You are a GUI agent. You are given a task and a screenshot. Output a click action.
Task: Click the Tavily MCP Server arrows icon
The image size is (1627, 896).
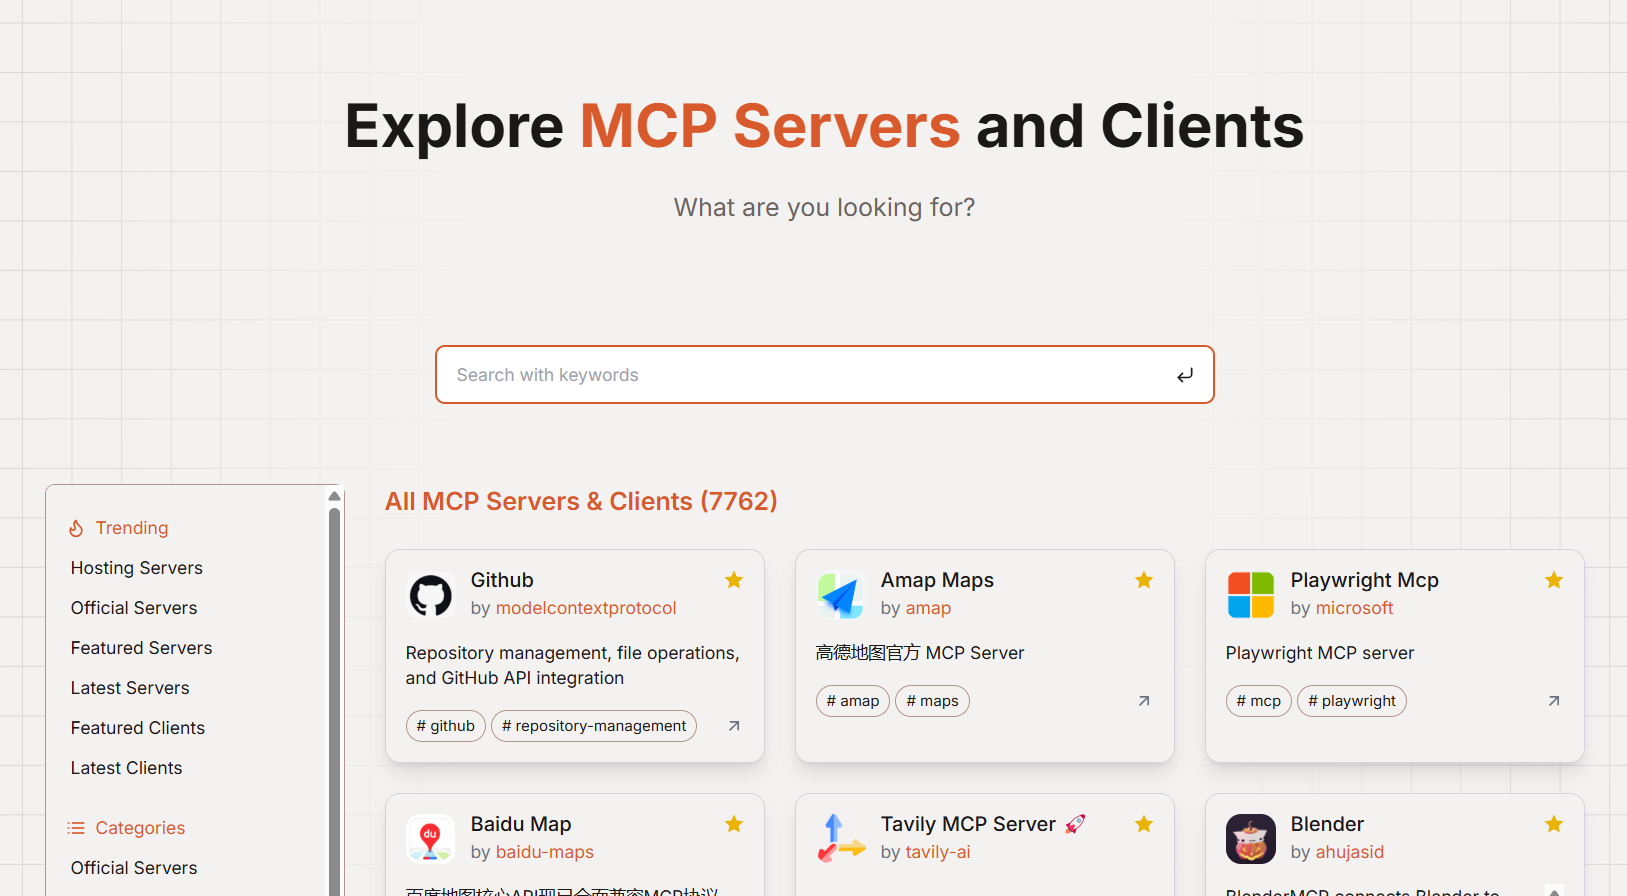[x=841, y=839]
